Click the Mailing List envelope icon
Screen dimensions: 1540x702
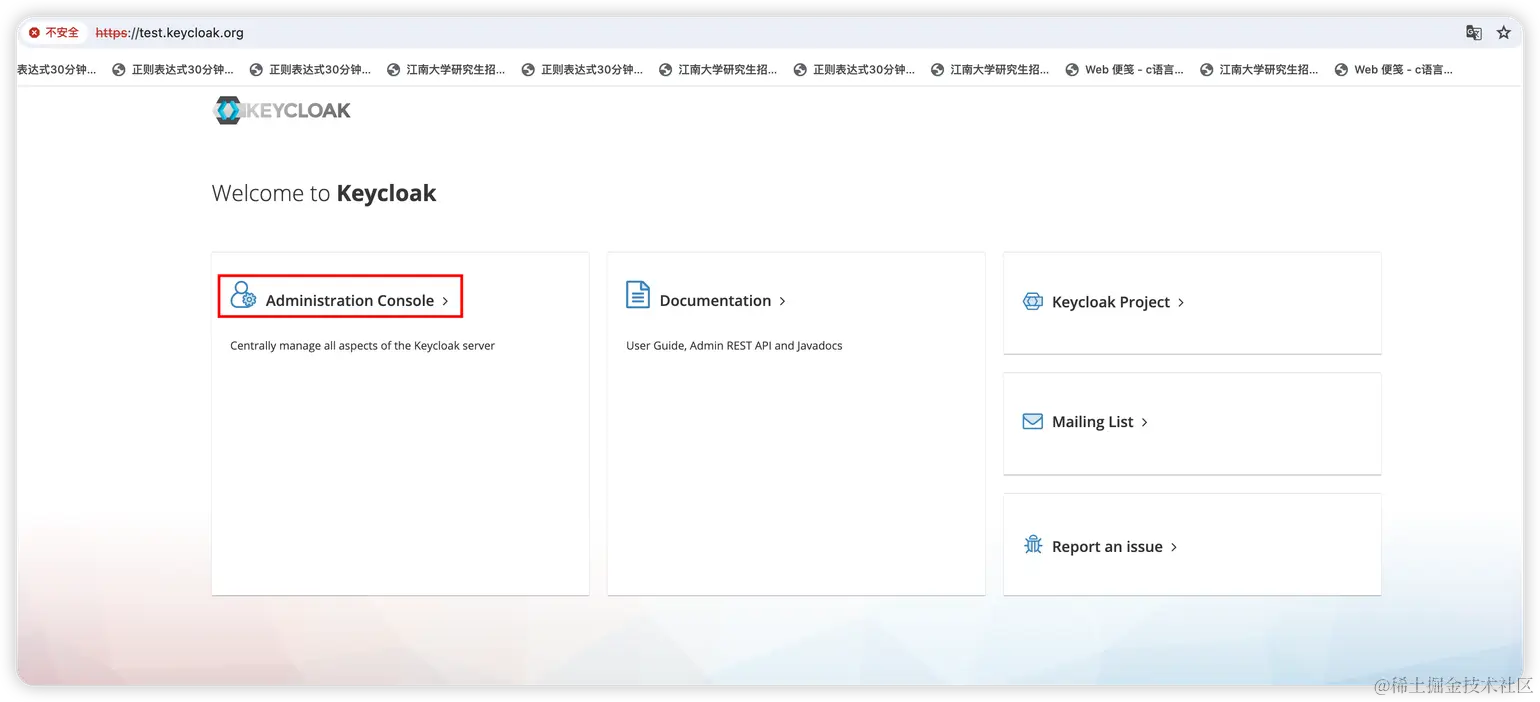(1033, 422)
